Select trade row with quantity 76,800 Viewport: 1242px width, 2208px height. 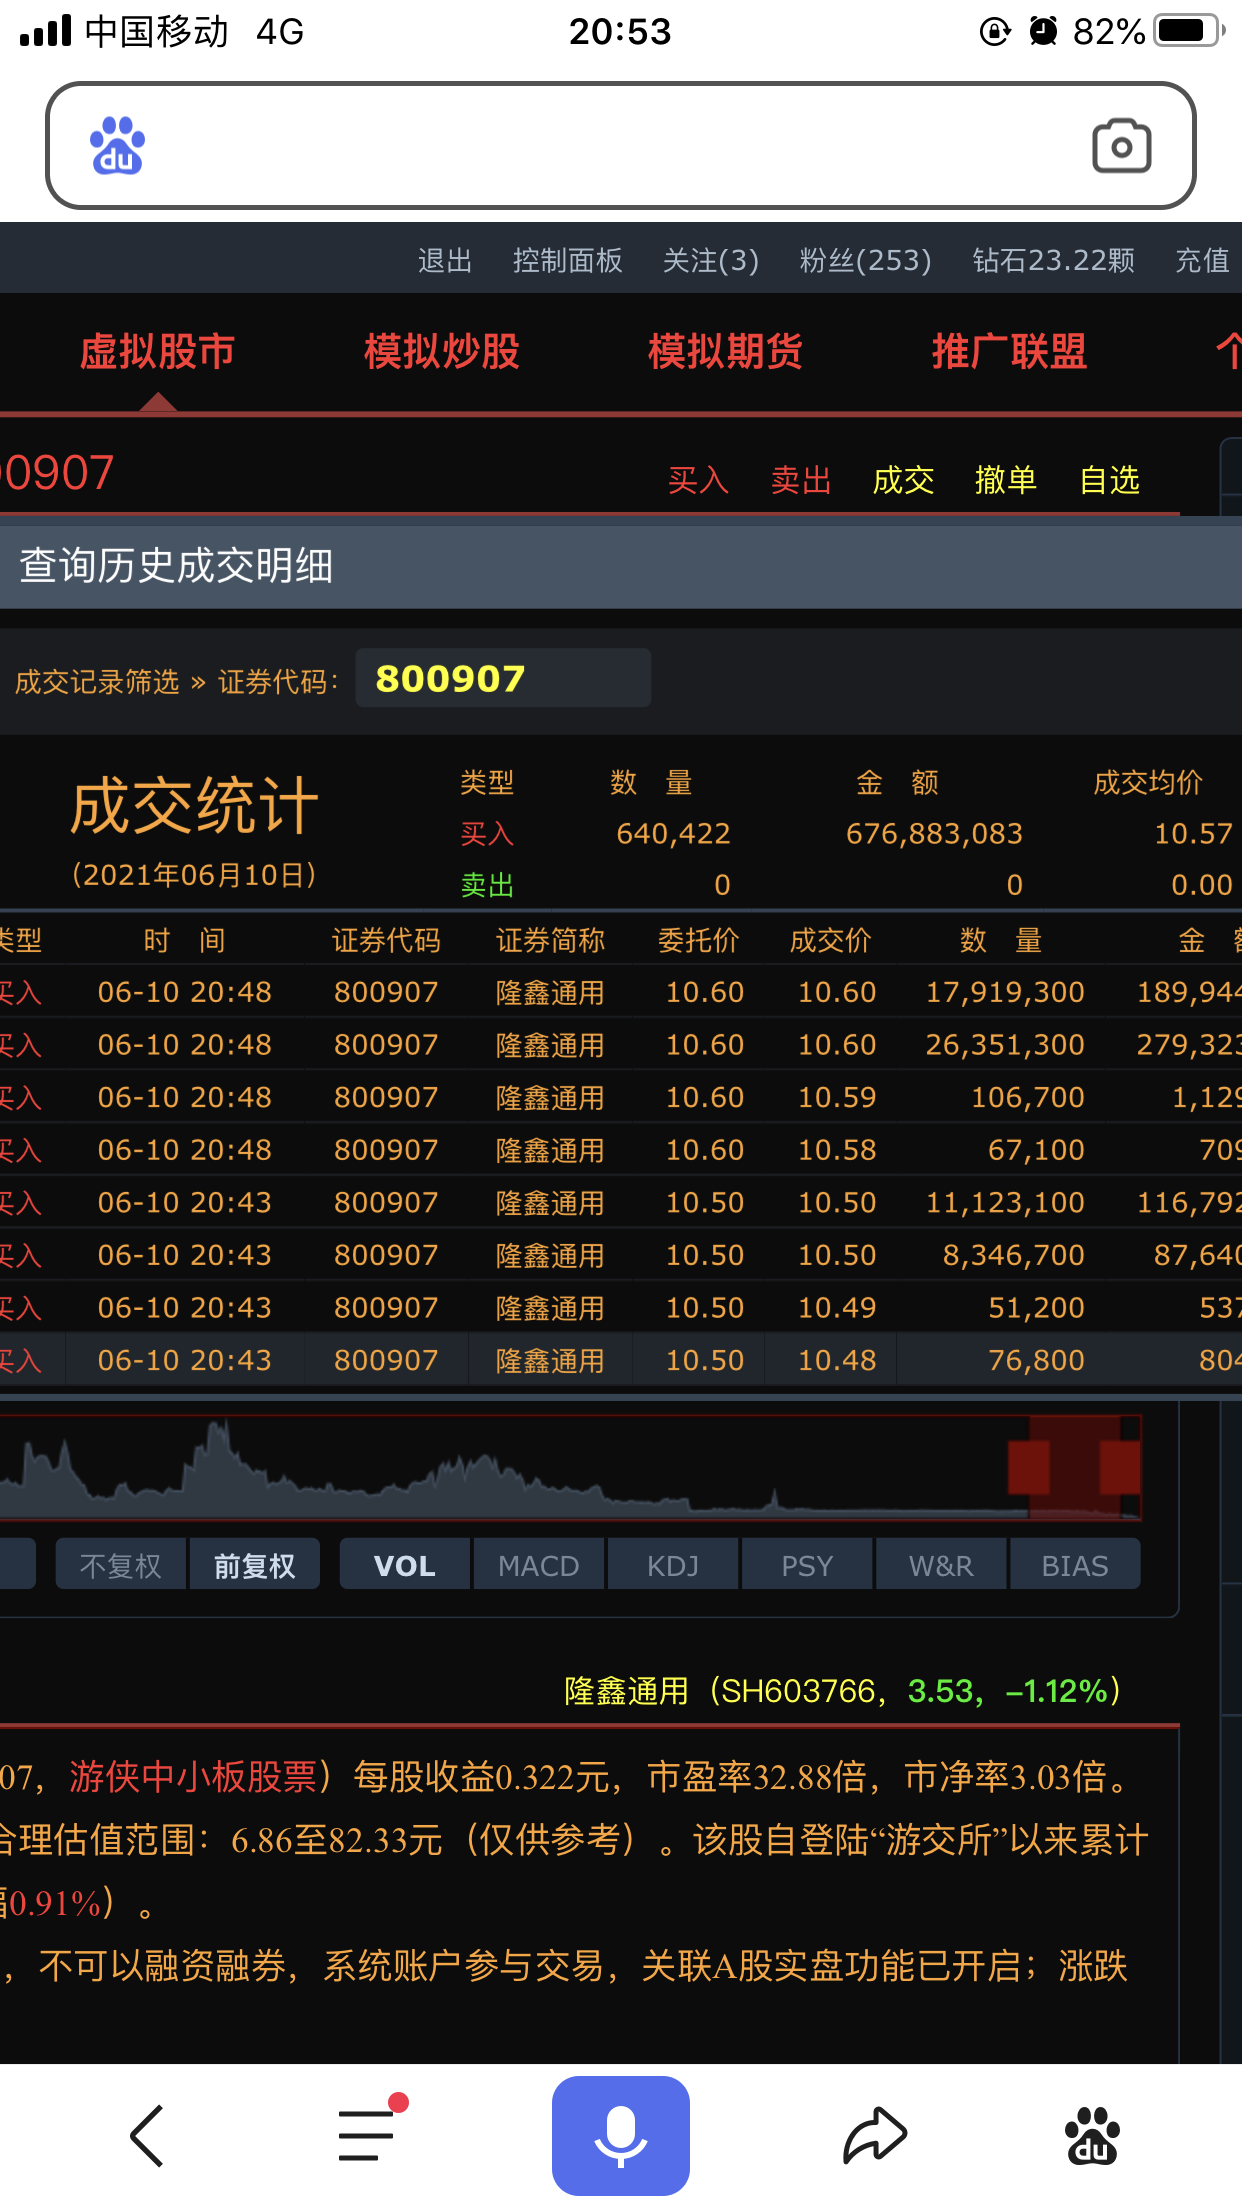(621, 1360)
